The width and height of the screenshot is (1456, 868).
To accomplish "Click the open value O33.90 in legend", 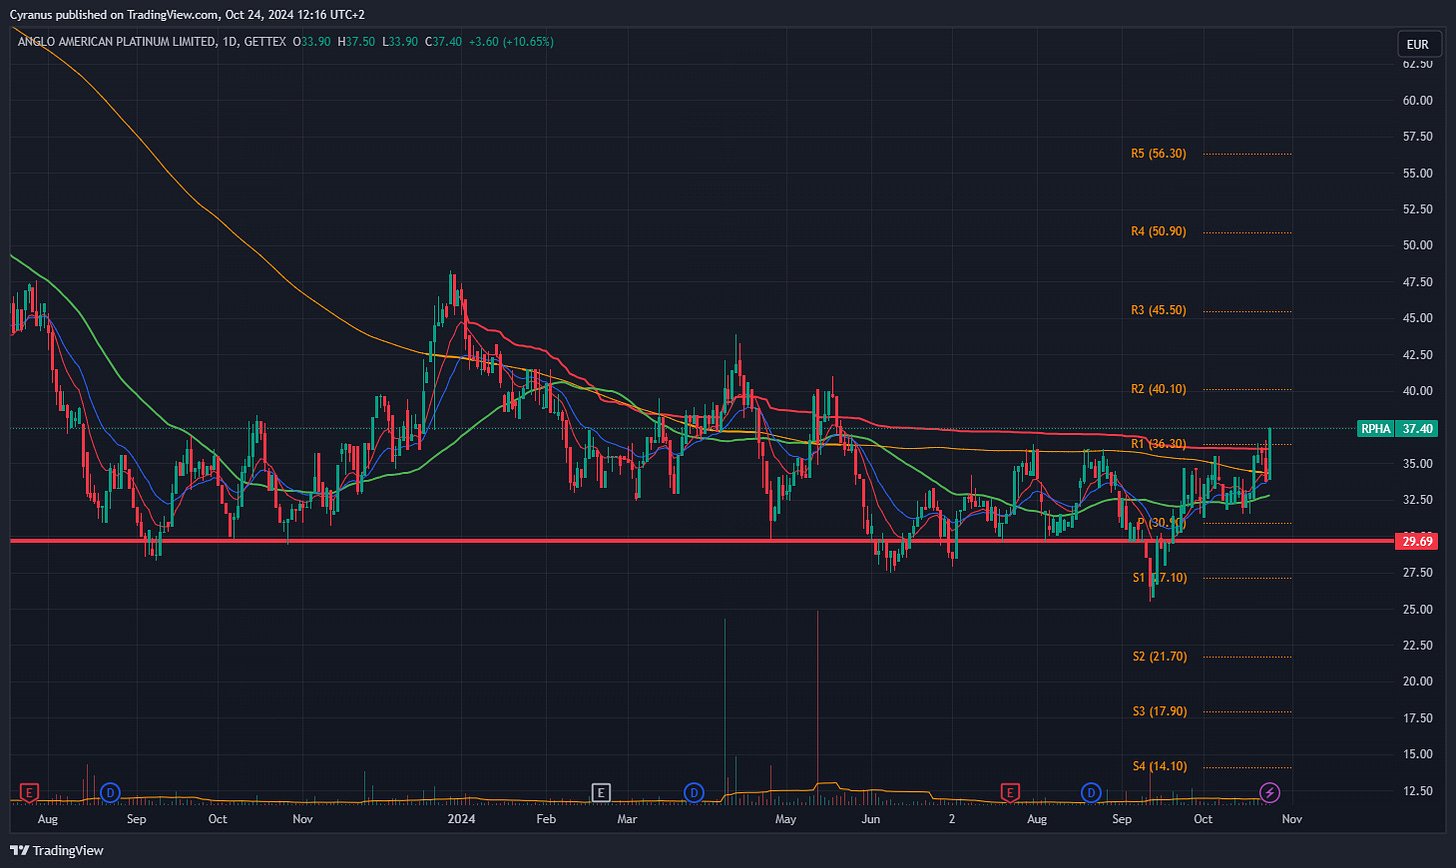I will click(x=313, y=42).
